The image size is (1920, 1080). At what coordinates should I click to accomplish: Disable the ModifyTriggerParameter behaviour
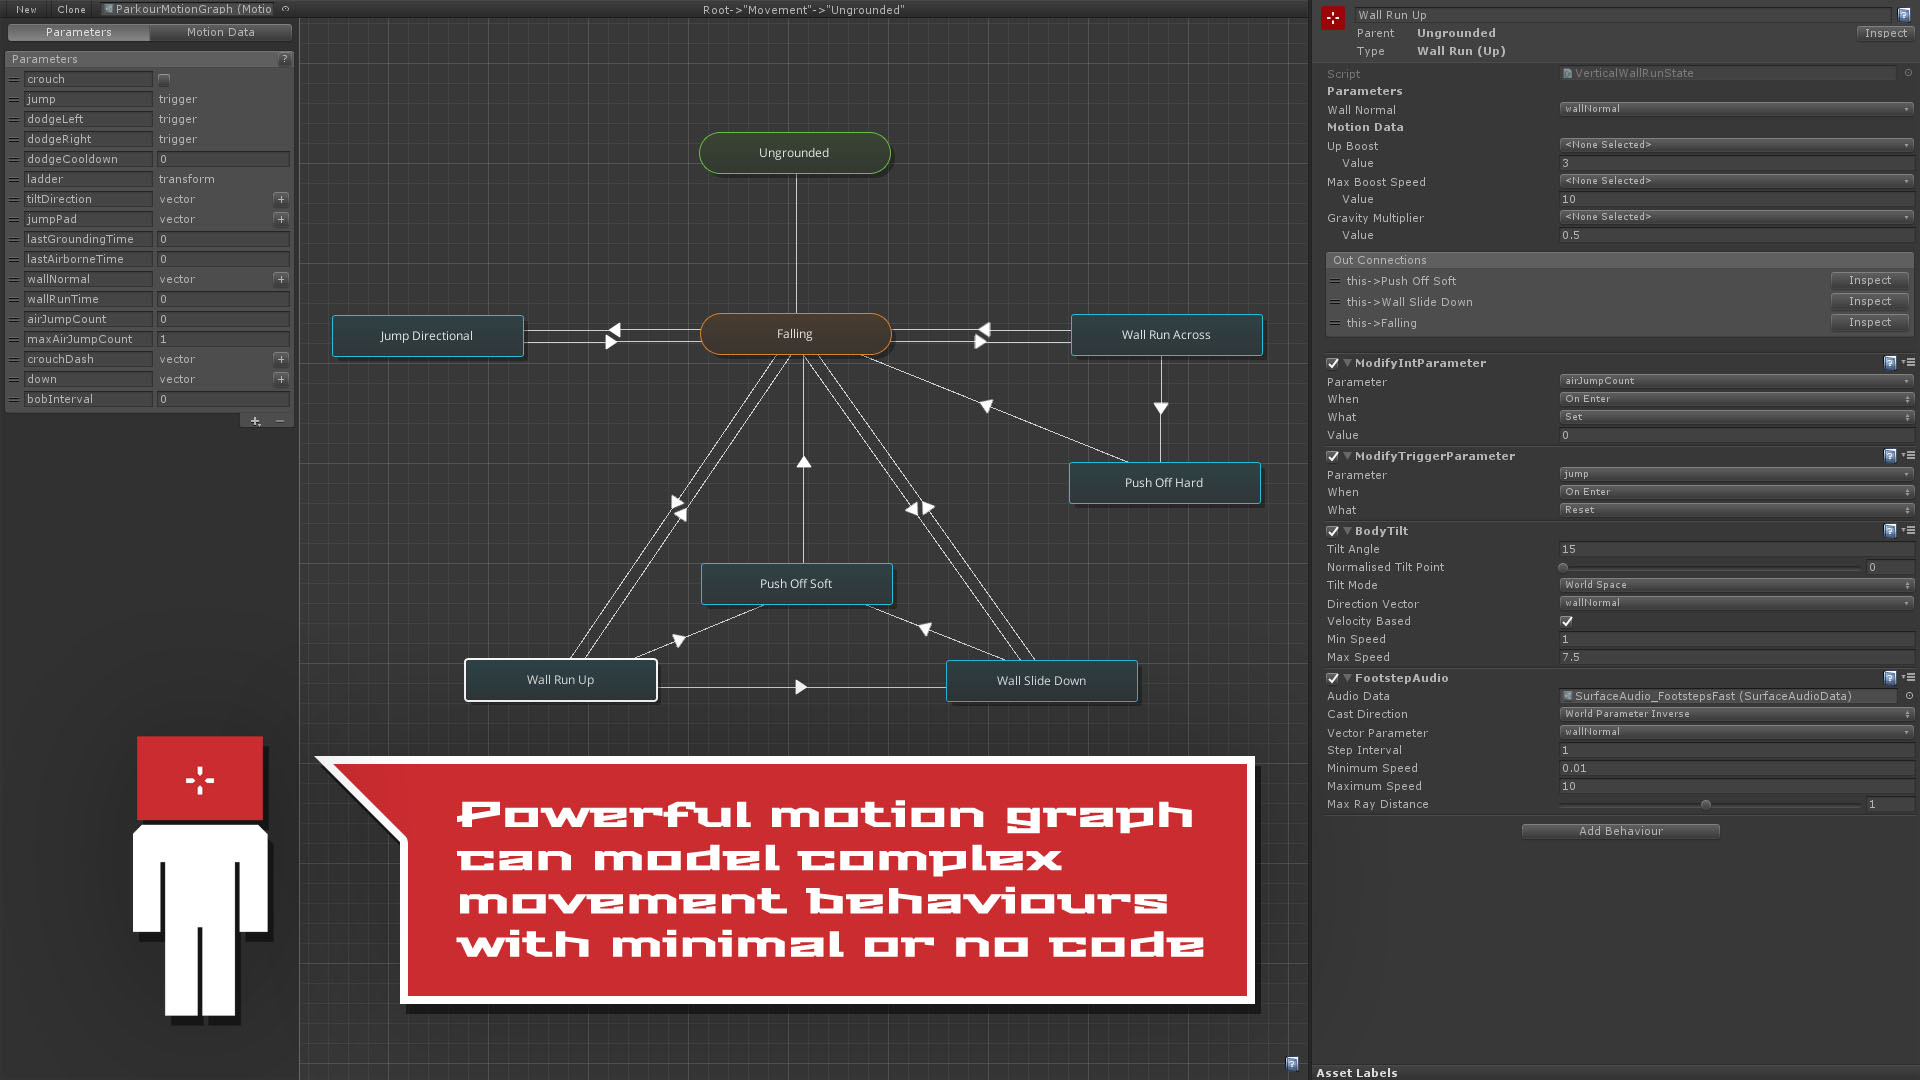tap(1332, 456)
